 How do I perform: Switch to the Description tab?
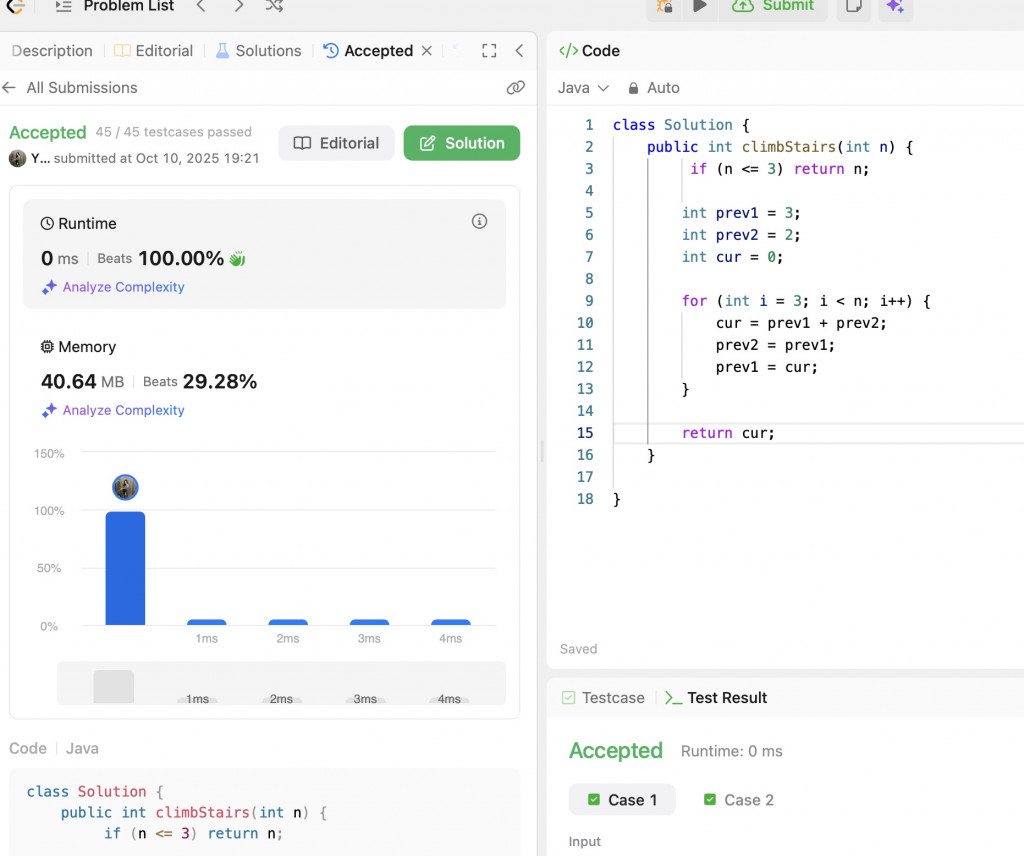click(52, 51)
